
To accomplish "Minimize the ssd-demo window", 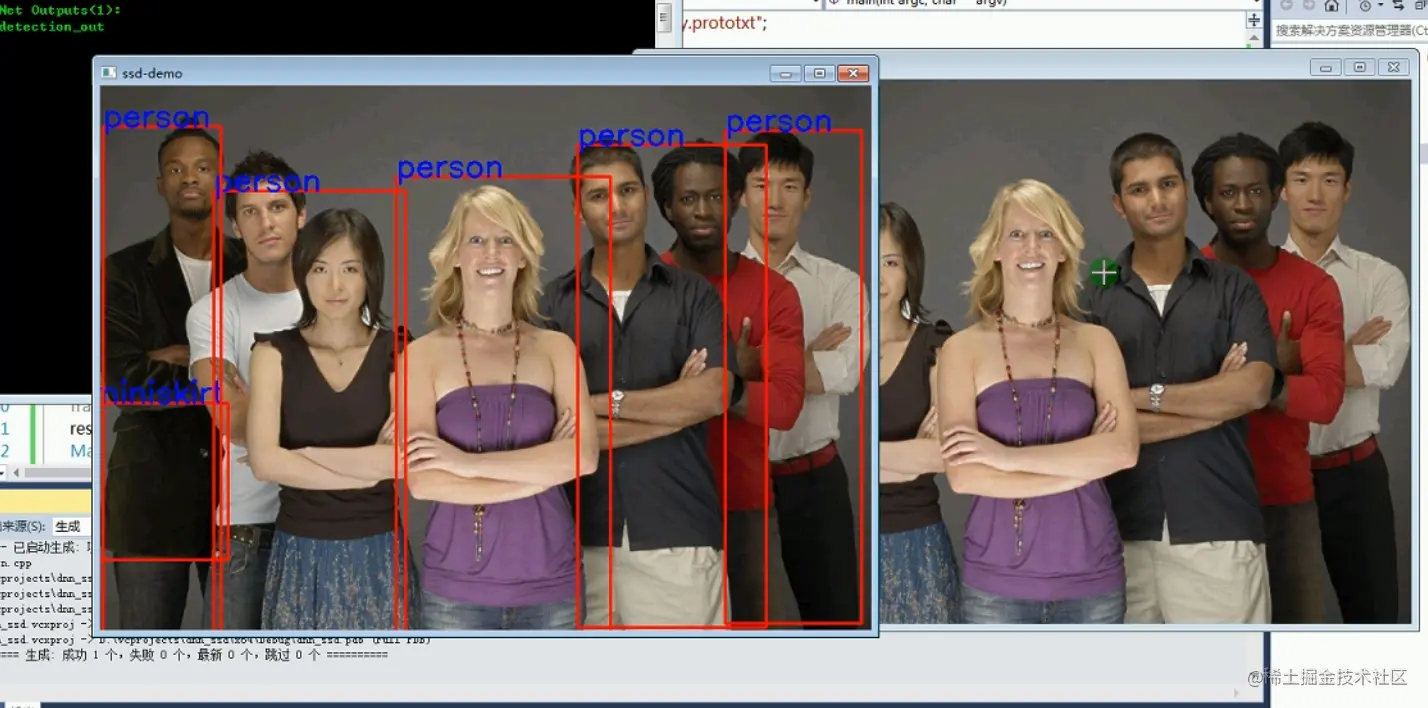I will pyautogui.click(x=786, y=73).
